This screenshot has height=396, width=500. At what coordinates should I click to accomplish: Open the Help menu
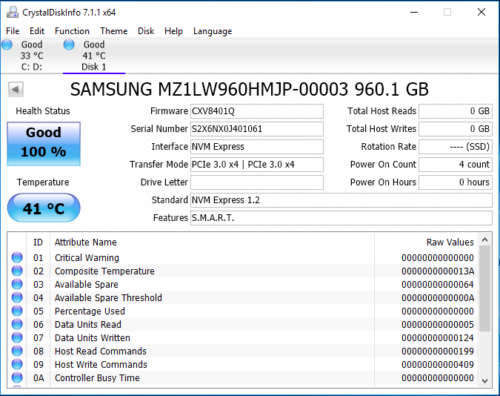tap(173, 31)
